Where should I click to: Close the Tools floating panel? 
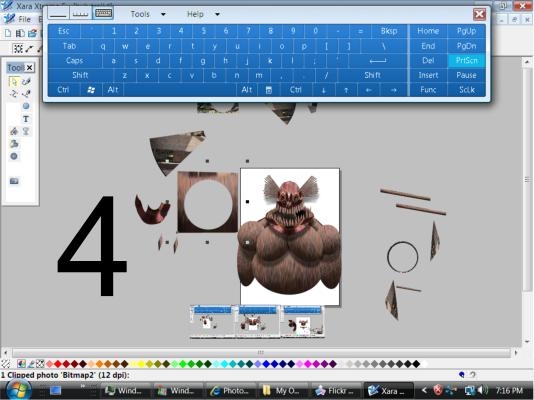(x=30, y=68)
